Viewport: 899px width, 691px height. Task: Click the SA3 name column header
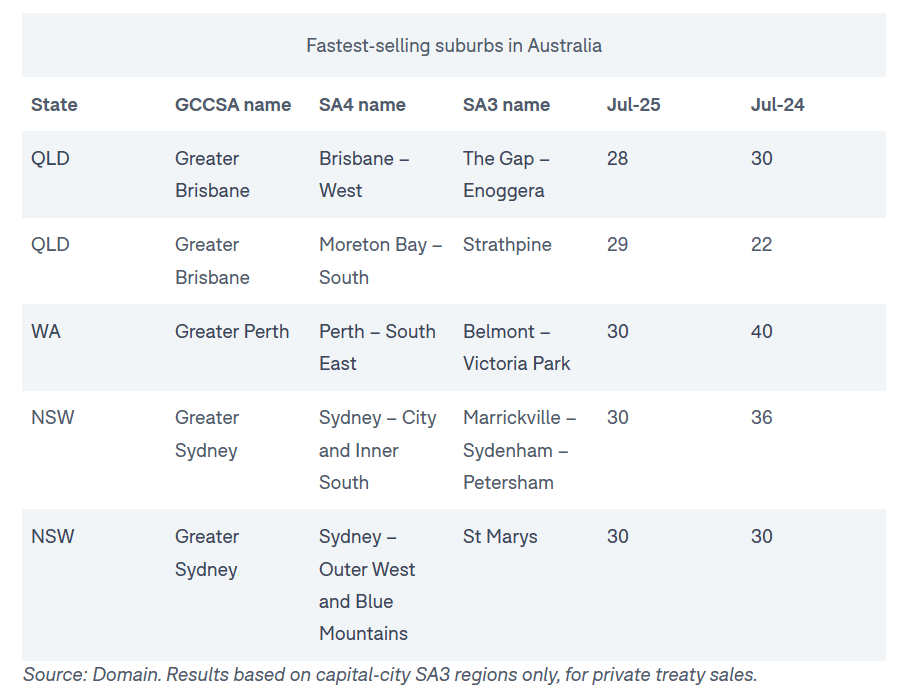tap(506, 104)
